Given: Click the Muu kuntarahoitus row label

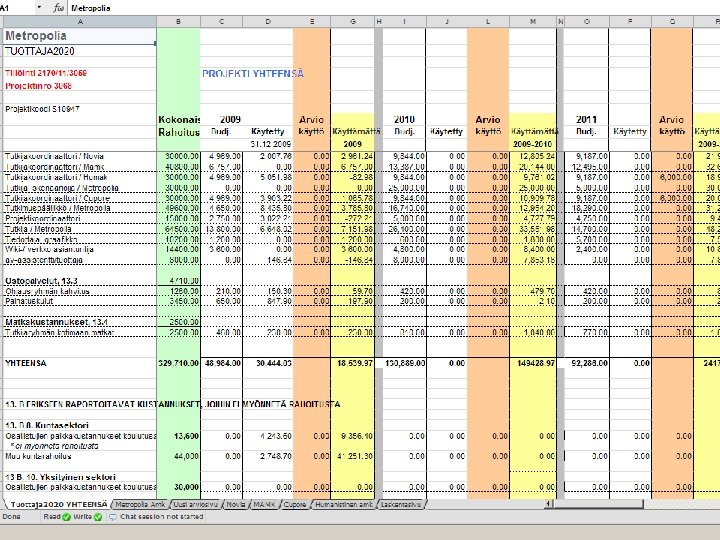Looking at the screenshot, I should pyautogui.click(x=80, y=456).
